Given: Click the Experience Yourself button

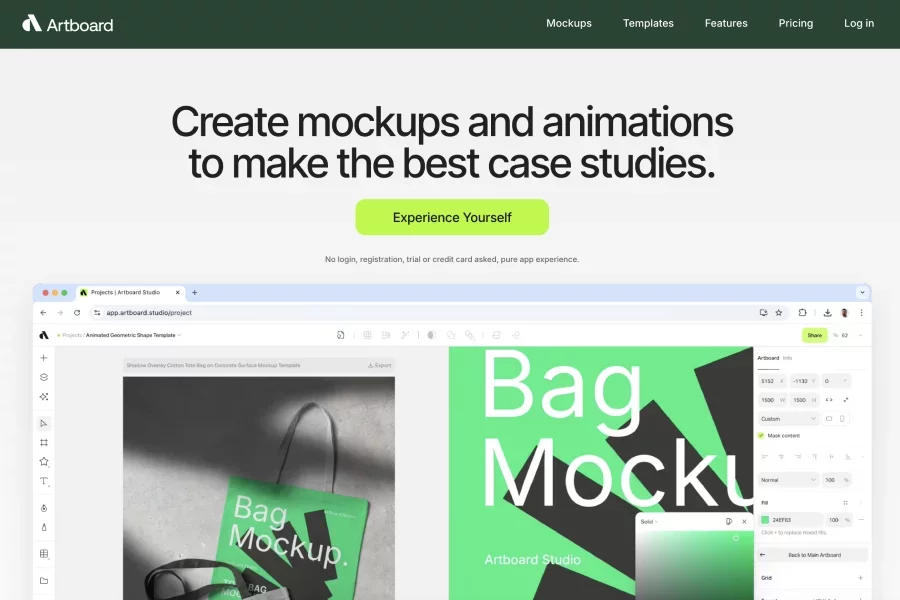Looking at the screenshot, I should [x=452, y=217].
